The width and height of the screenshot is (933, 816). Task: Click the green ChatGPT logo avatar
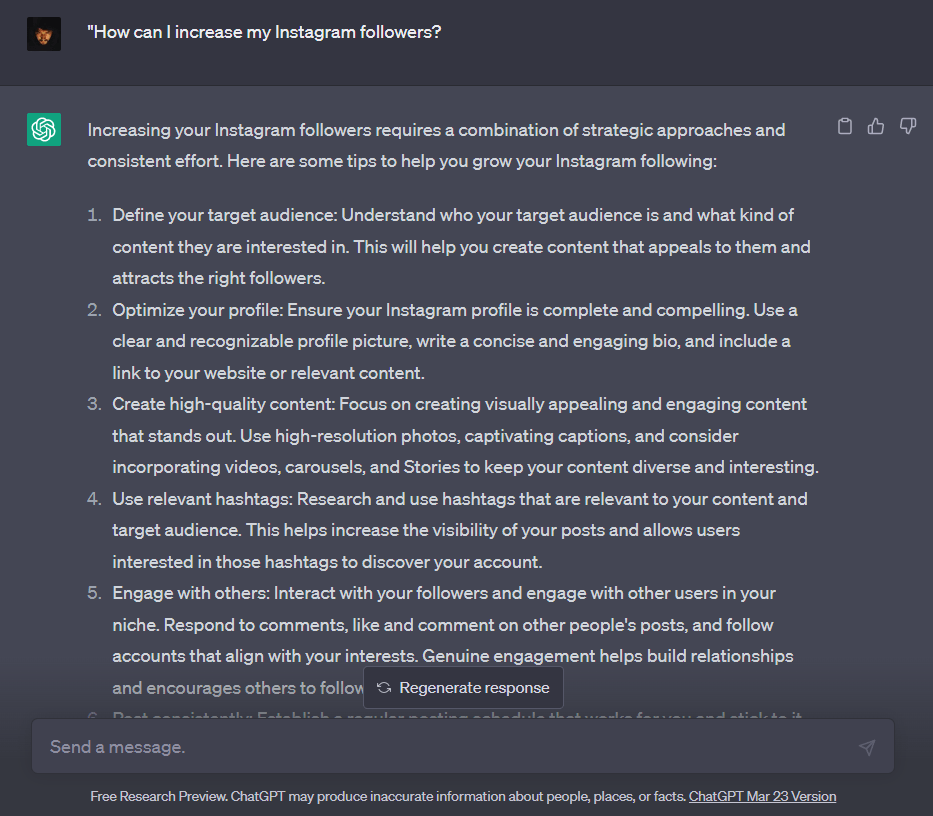44,129
